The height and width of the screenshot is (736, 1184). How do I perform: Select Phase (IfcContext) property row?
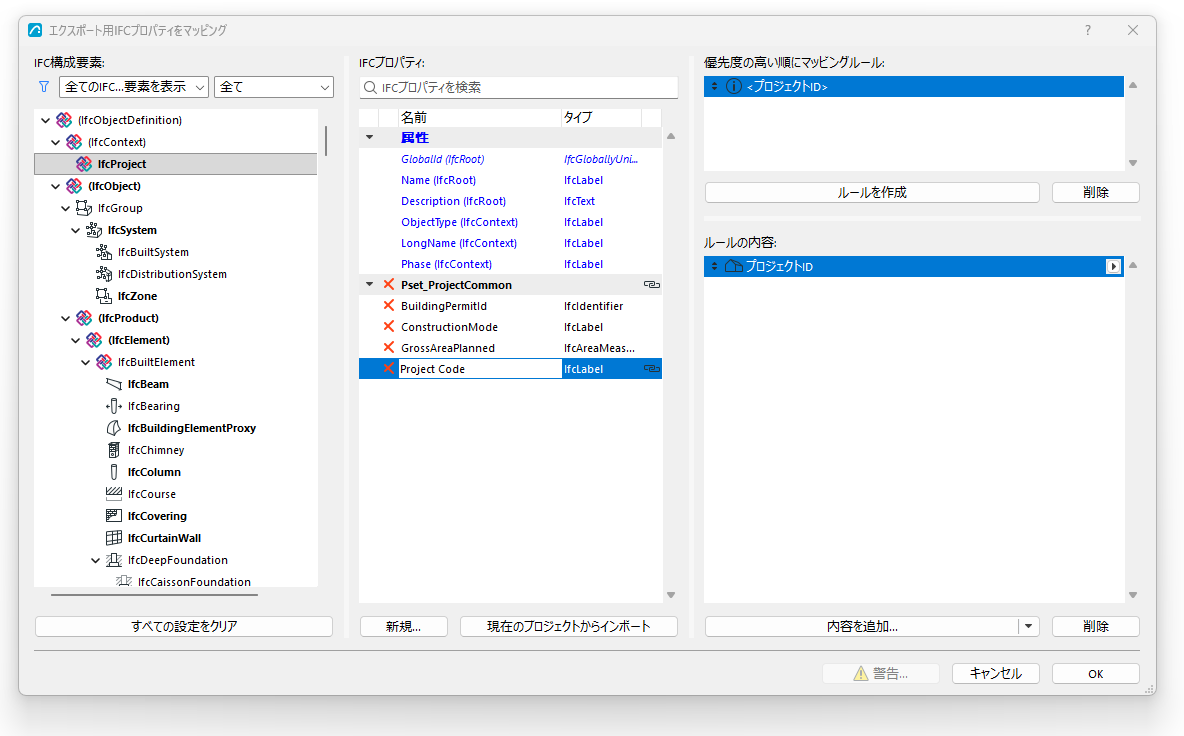[510, 264]
